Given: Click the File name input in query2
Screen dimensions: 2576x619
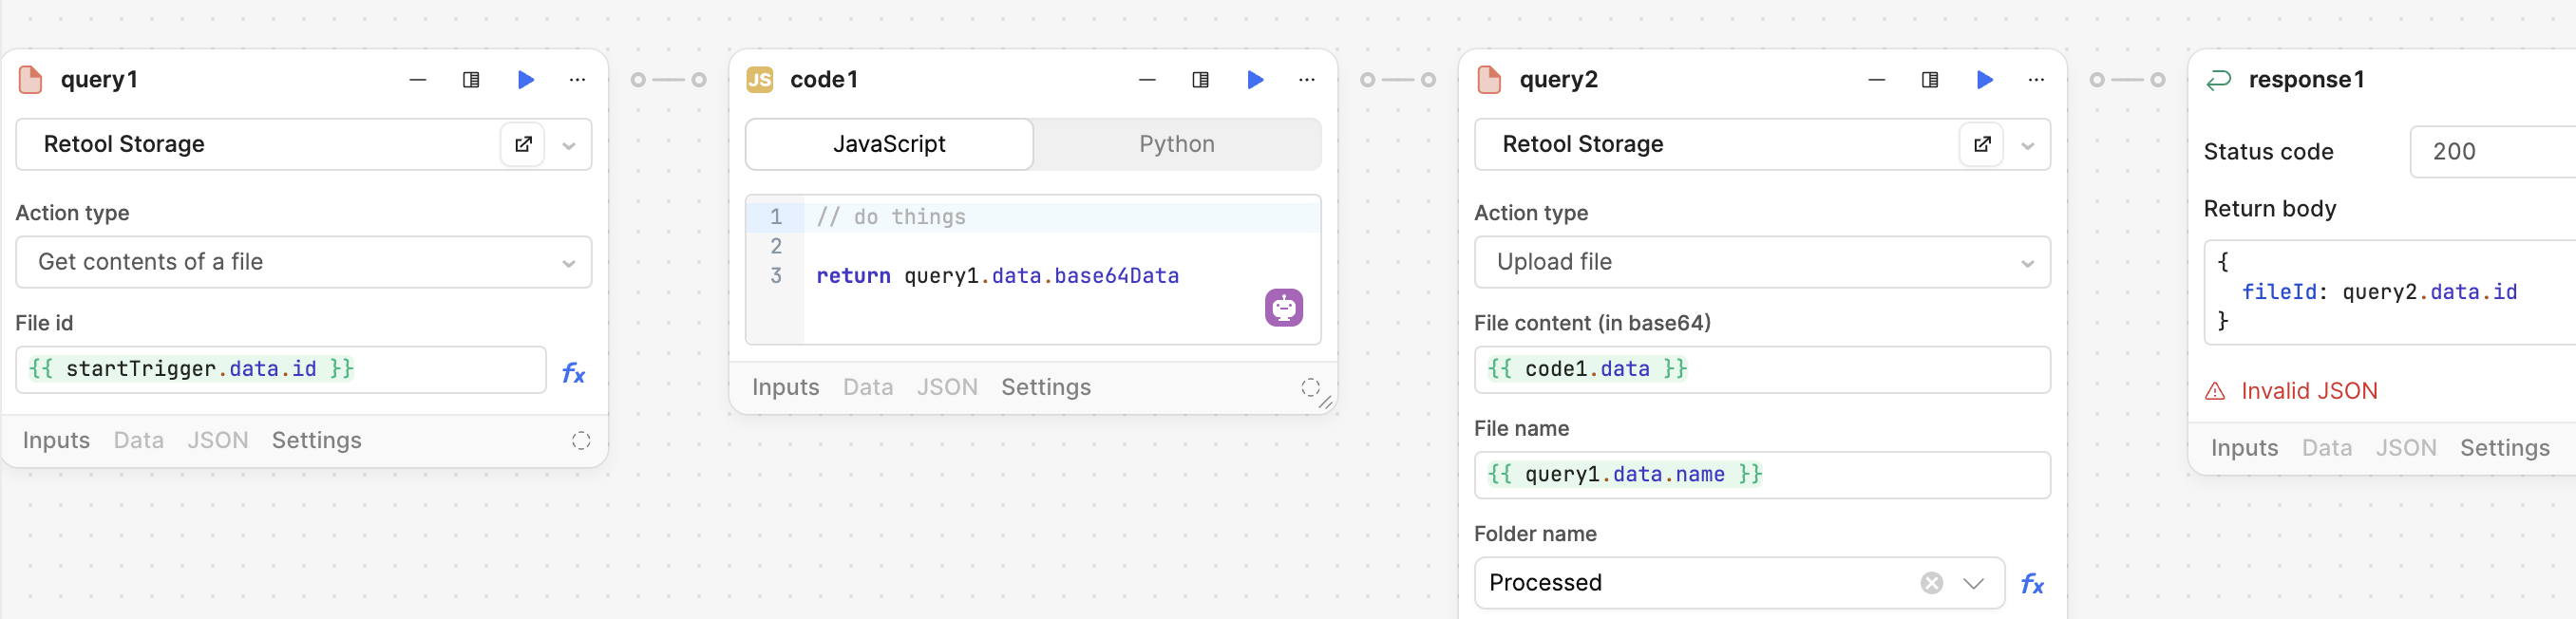Looking at the screenshot, I should tap(1763, 474).
